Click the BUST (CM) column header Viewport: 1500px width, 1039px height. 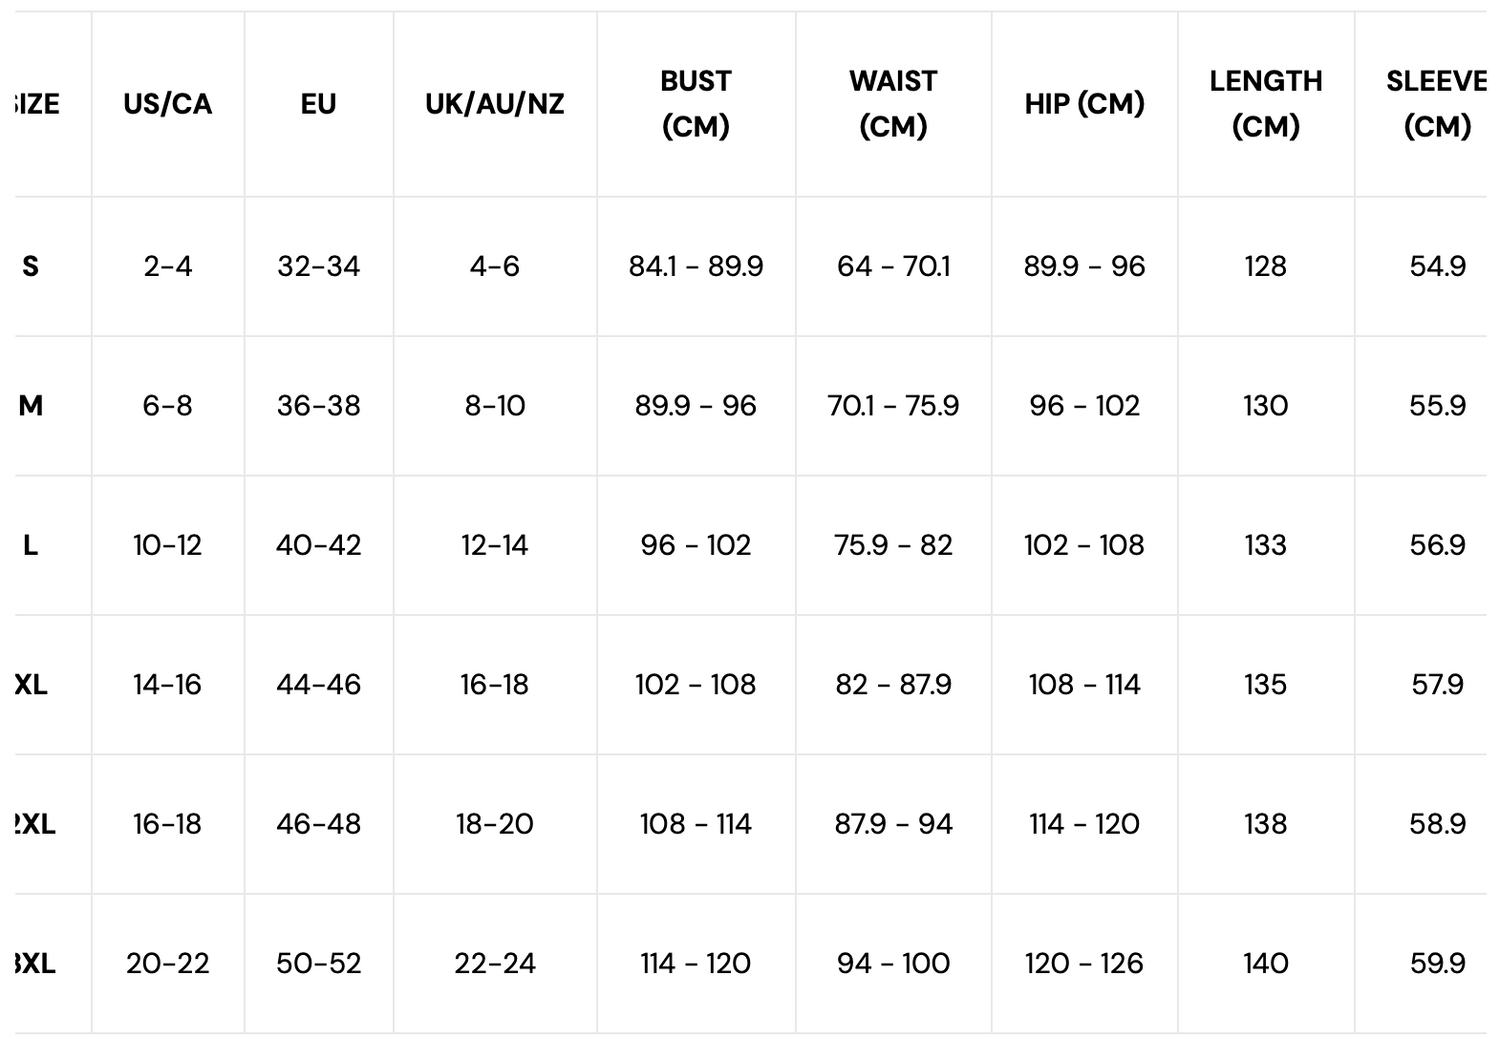[696, 104]
